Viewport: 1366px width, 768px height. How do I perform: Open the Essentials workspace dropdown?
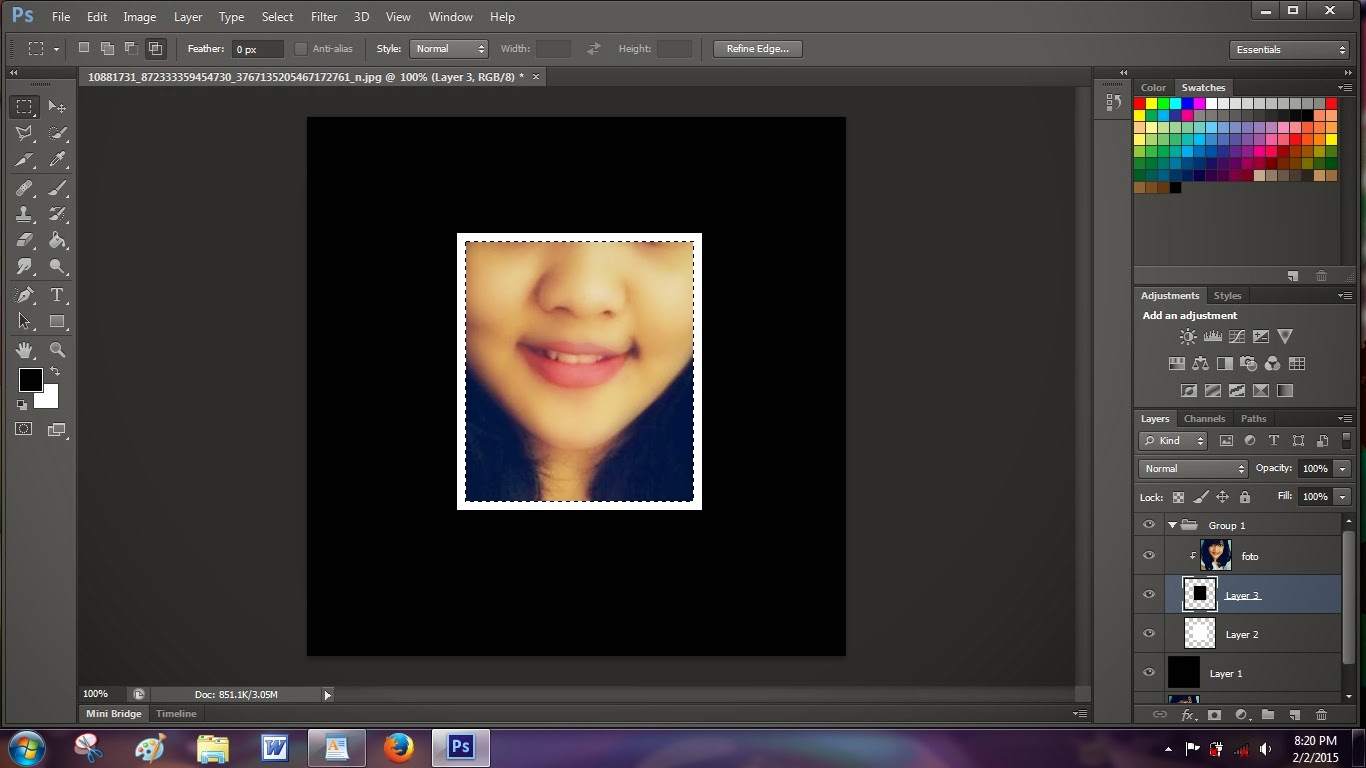(x=1290, y=50)
